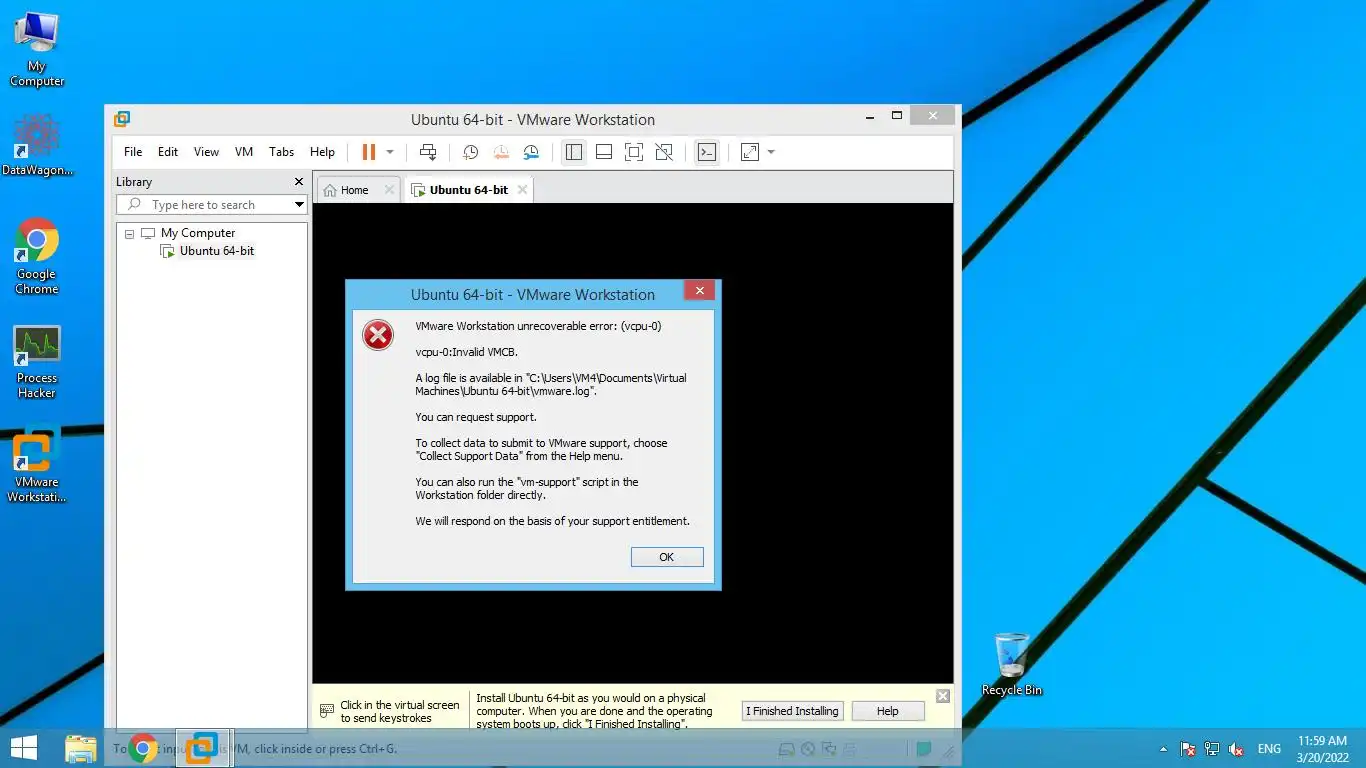Open the VM menu
The width and height of the screenshot is (1366, 768).
click(244, 152)
